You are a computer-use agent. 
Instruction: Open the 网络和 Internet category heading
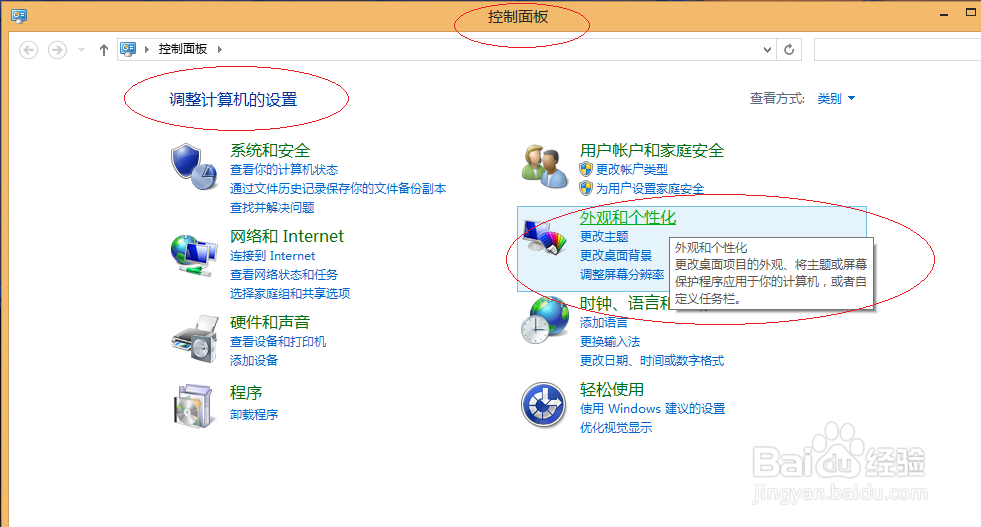tap(287, 236)
